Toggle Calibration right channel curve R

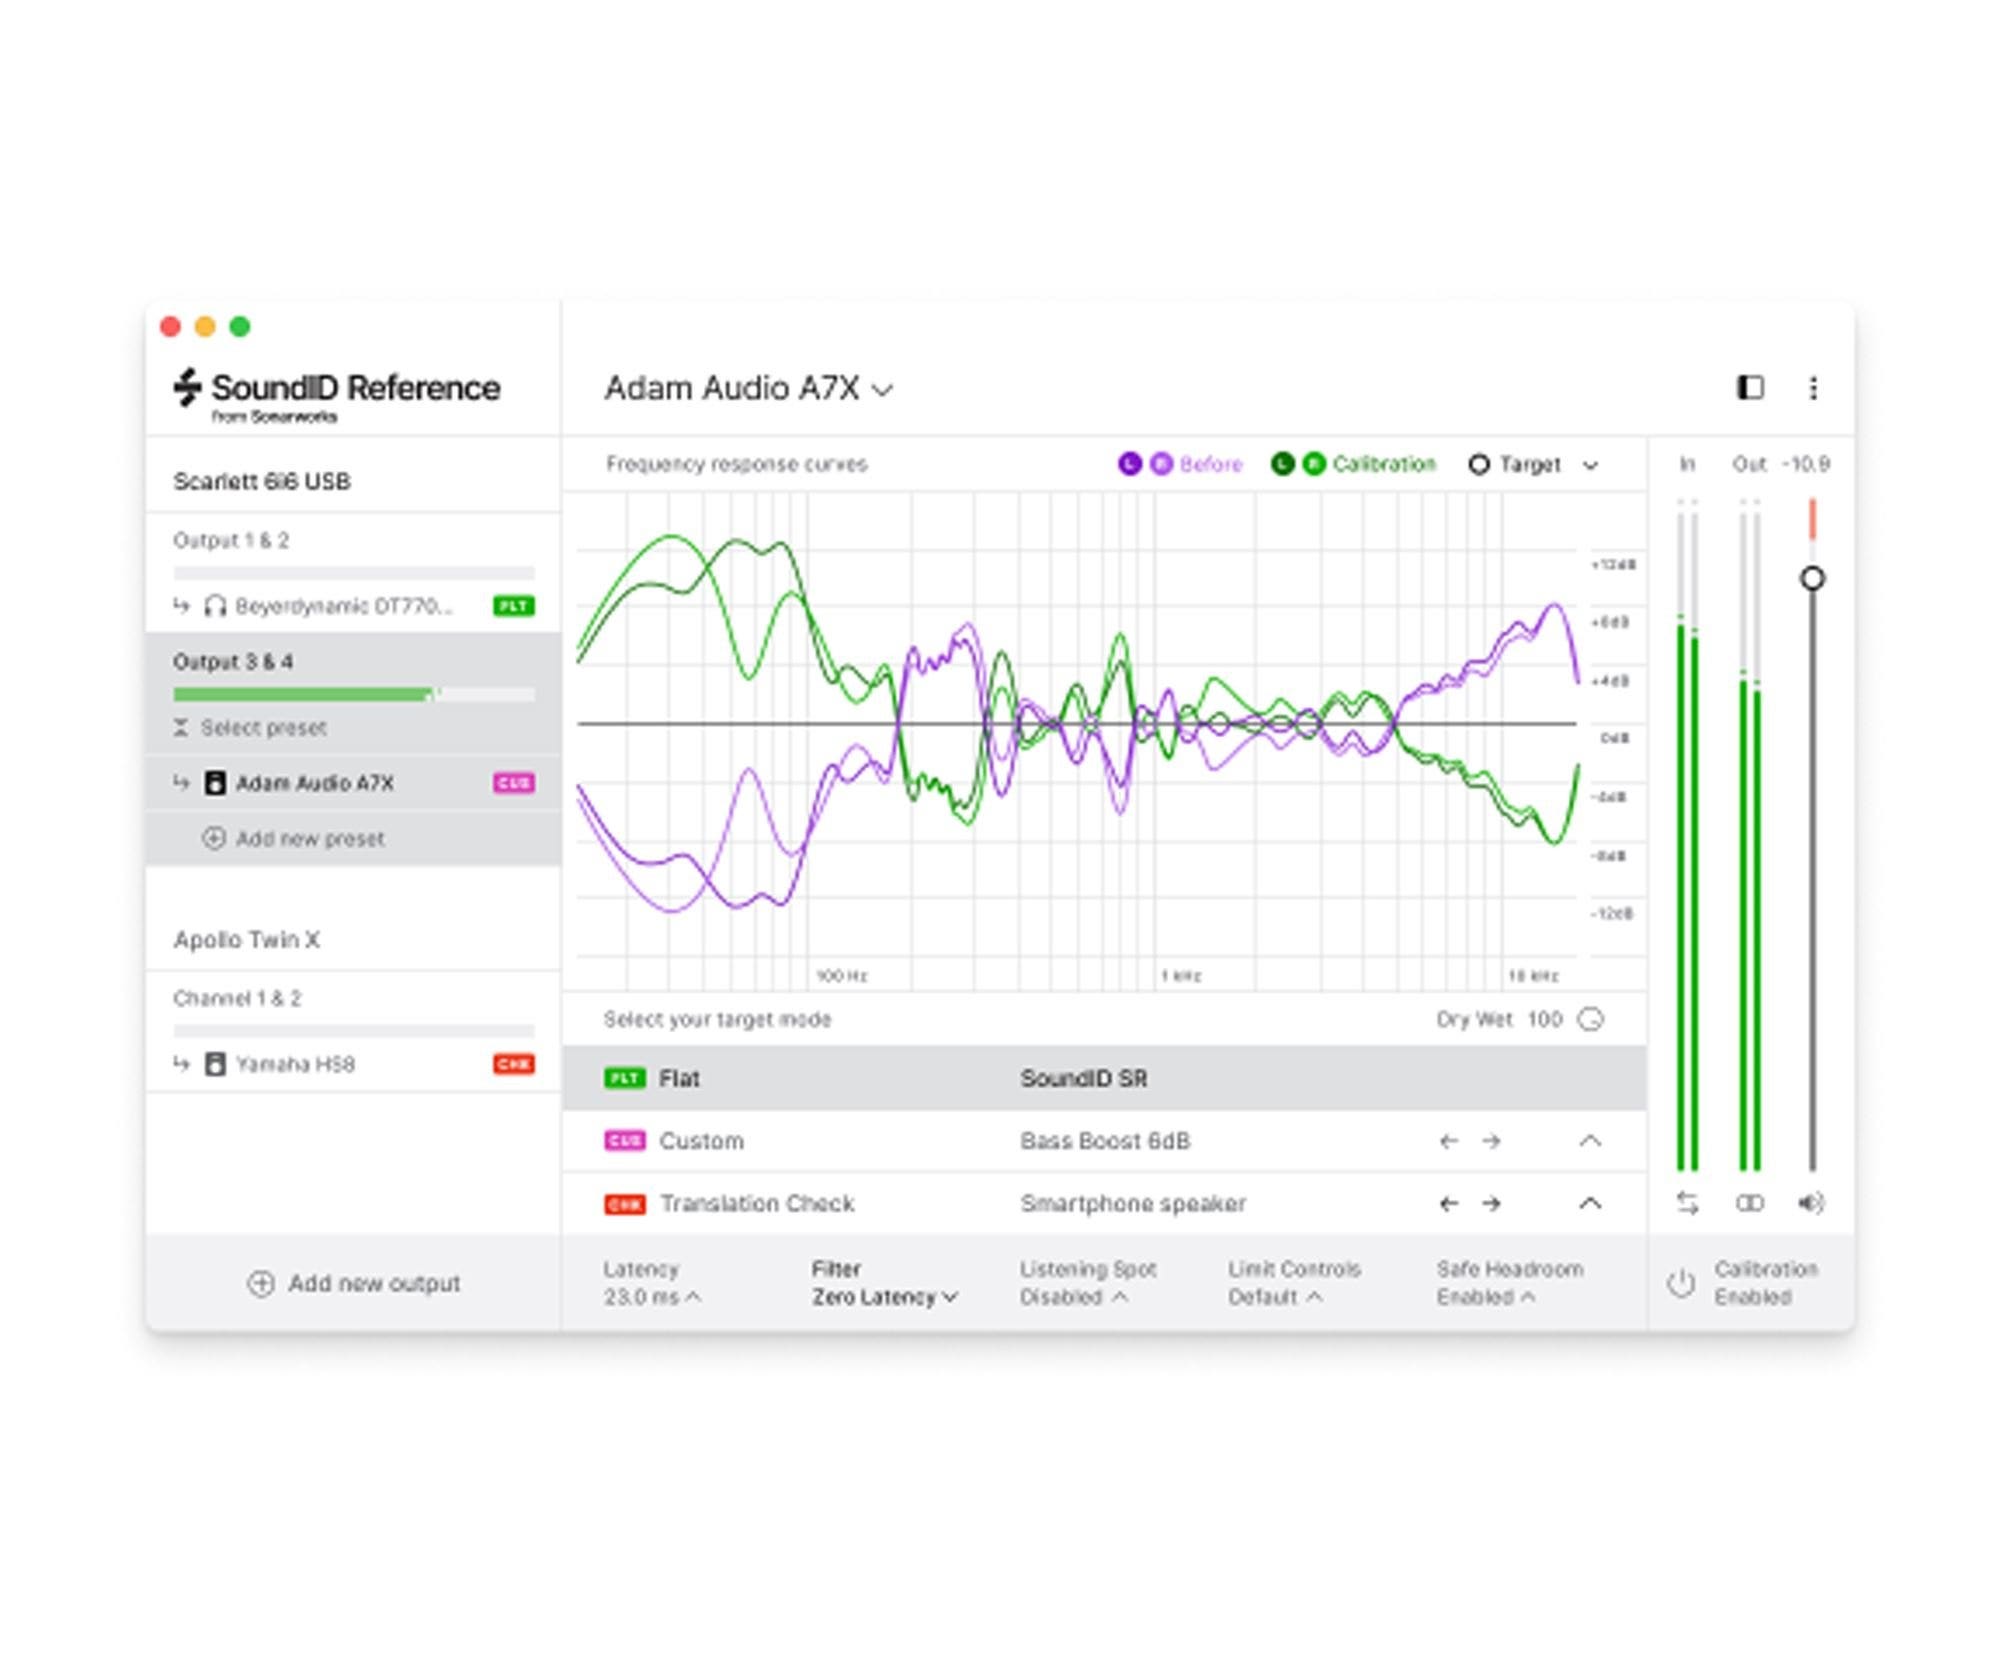coord(1314,464)
